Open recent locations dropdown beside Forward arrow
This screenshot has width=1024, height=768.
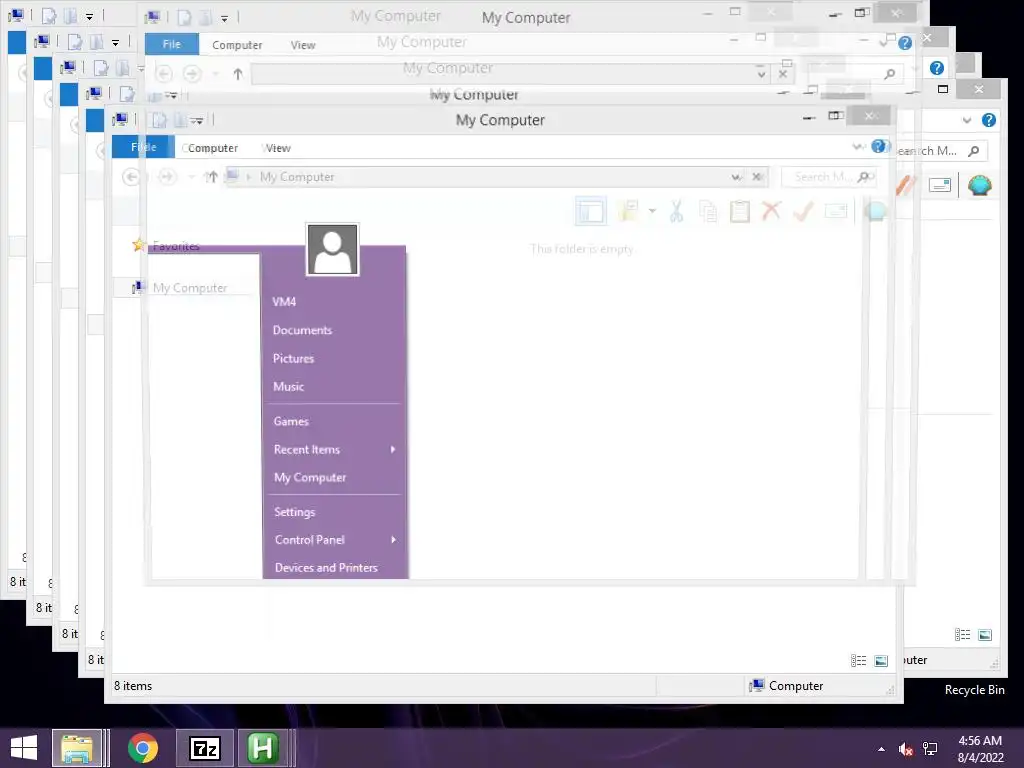click(191, 177)
